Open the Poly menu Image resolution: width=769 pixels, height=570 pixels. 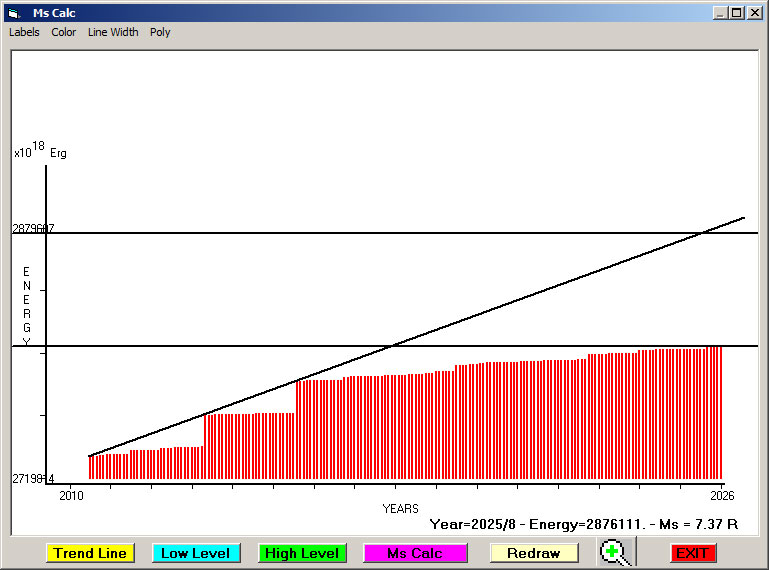coord(160,32)
